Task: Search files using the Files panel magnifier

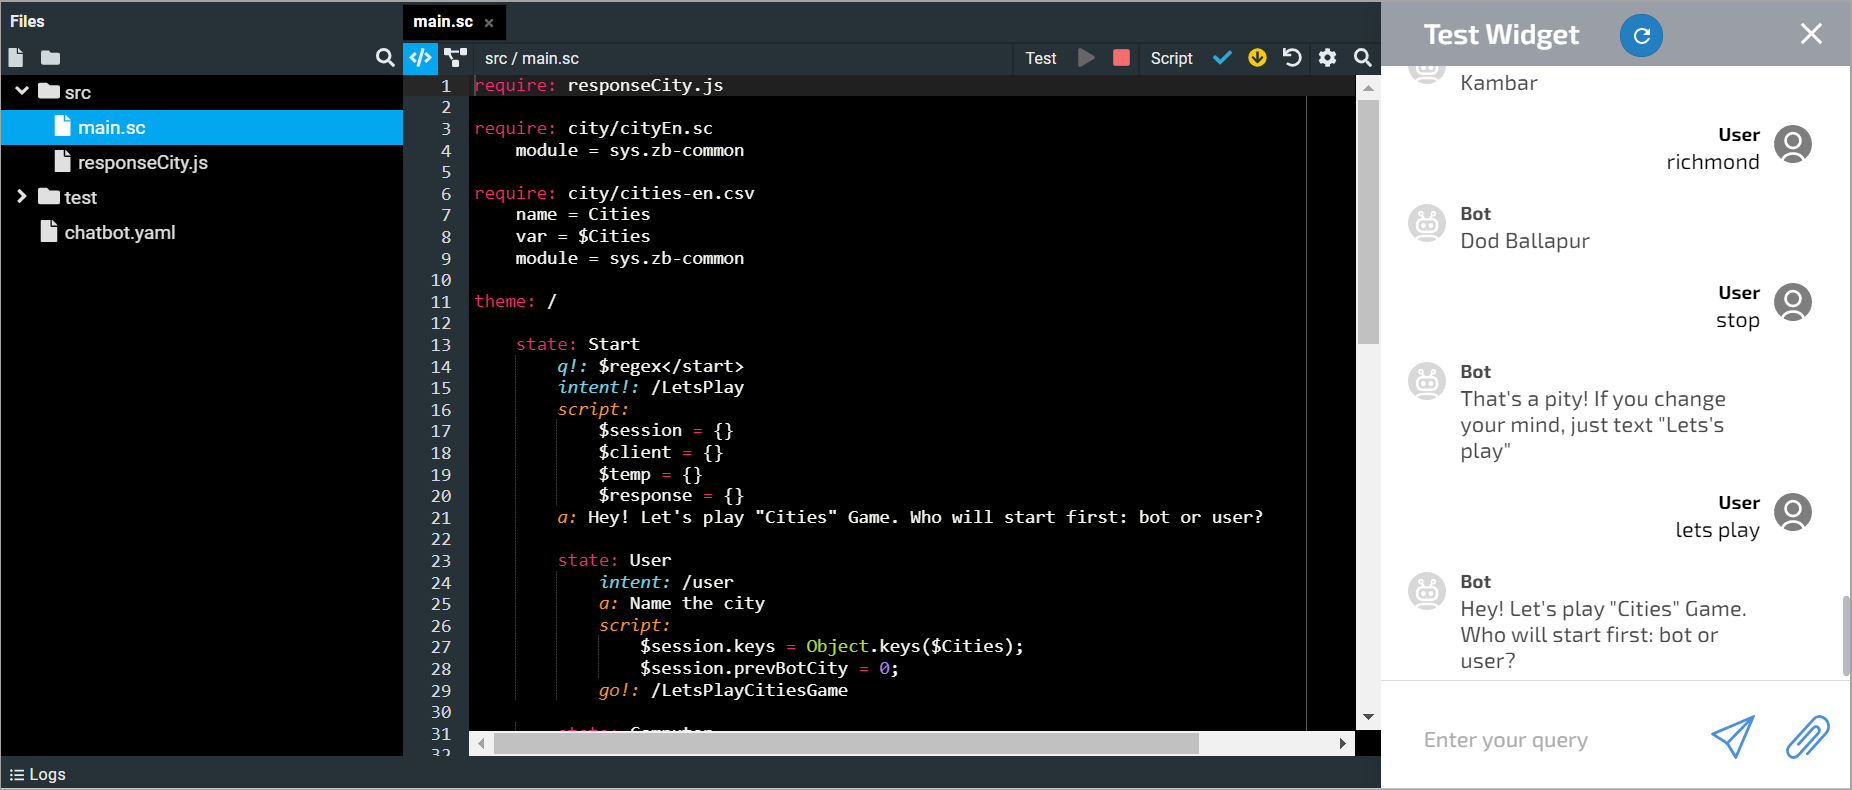Action: coord(384,58)
